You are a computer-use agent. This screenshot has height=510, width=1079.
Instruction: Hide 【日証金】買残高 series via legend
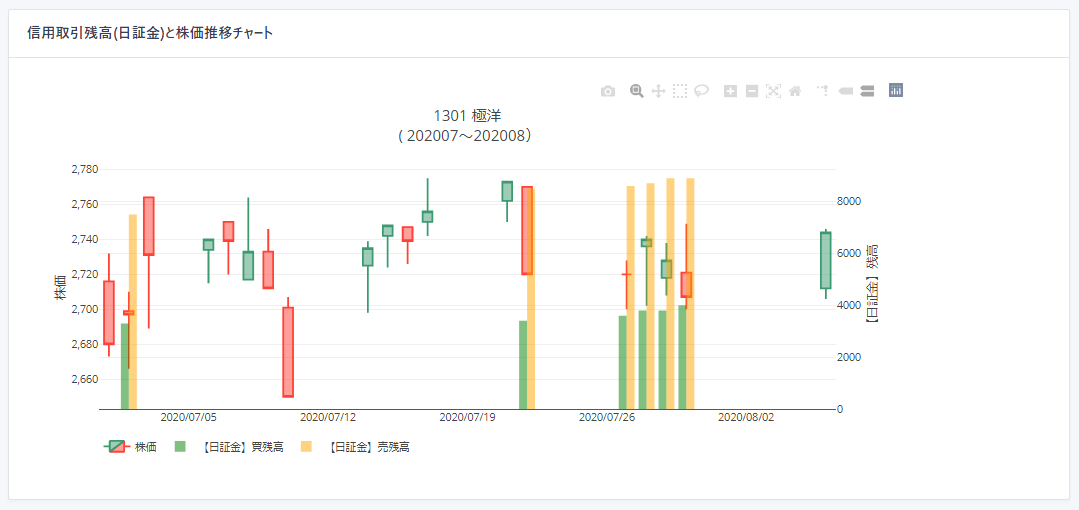coord(236,447)
